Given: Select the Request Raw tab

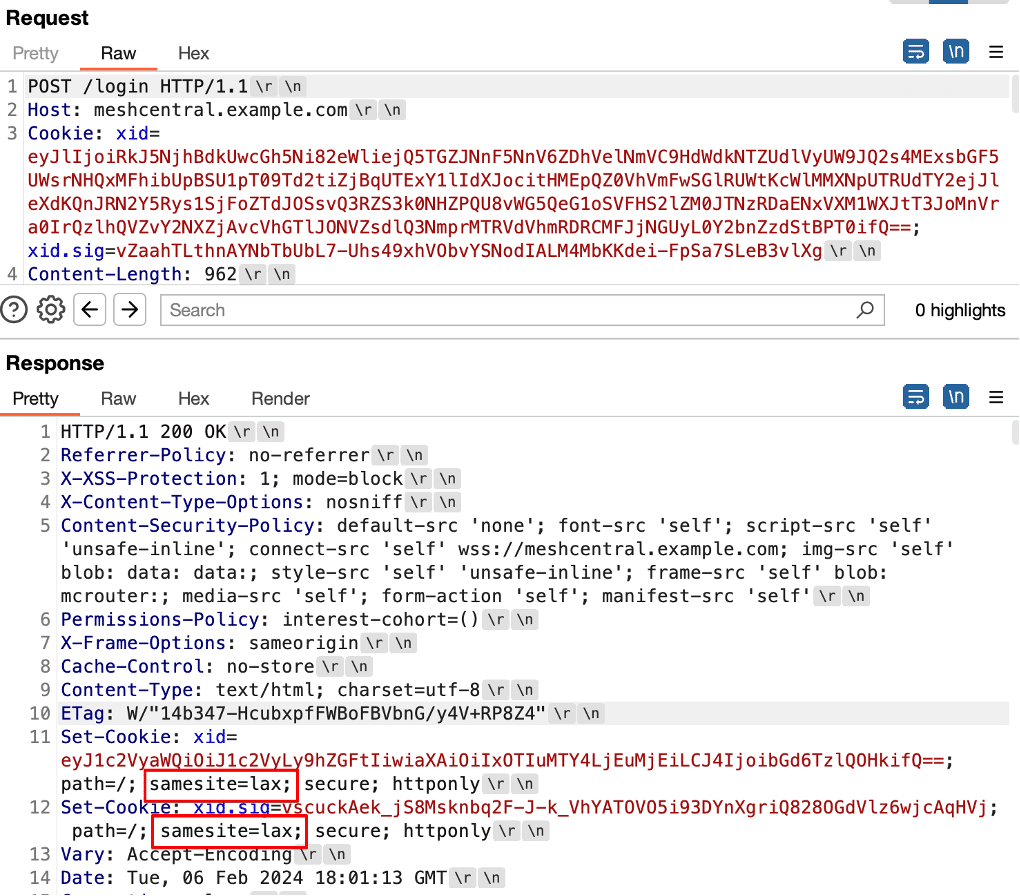Looking at the screenshot, I should (118, 53).
